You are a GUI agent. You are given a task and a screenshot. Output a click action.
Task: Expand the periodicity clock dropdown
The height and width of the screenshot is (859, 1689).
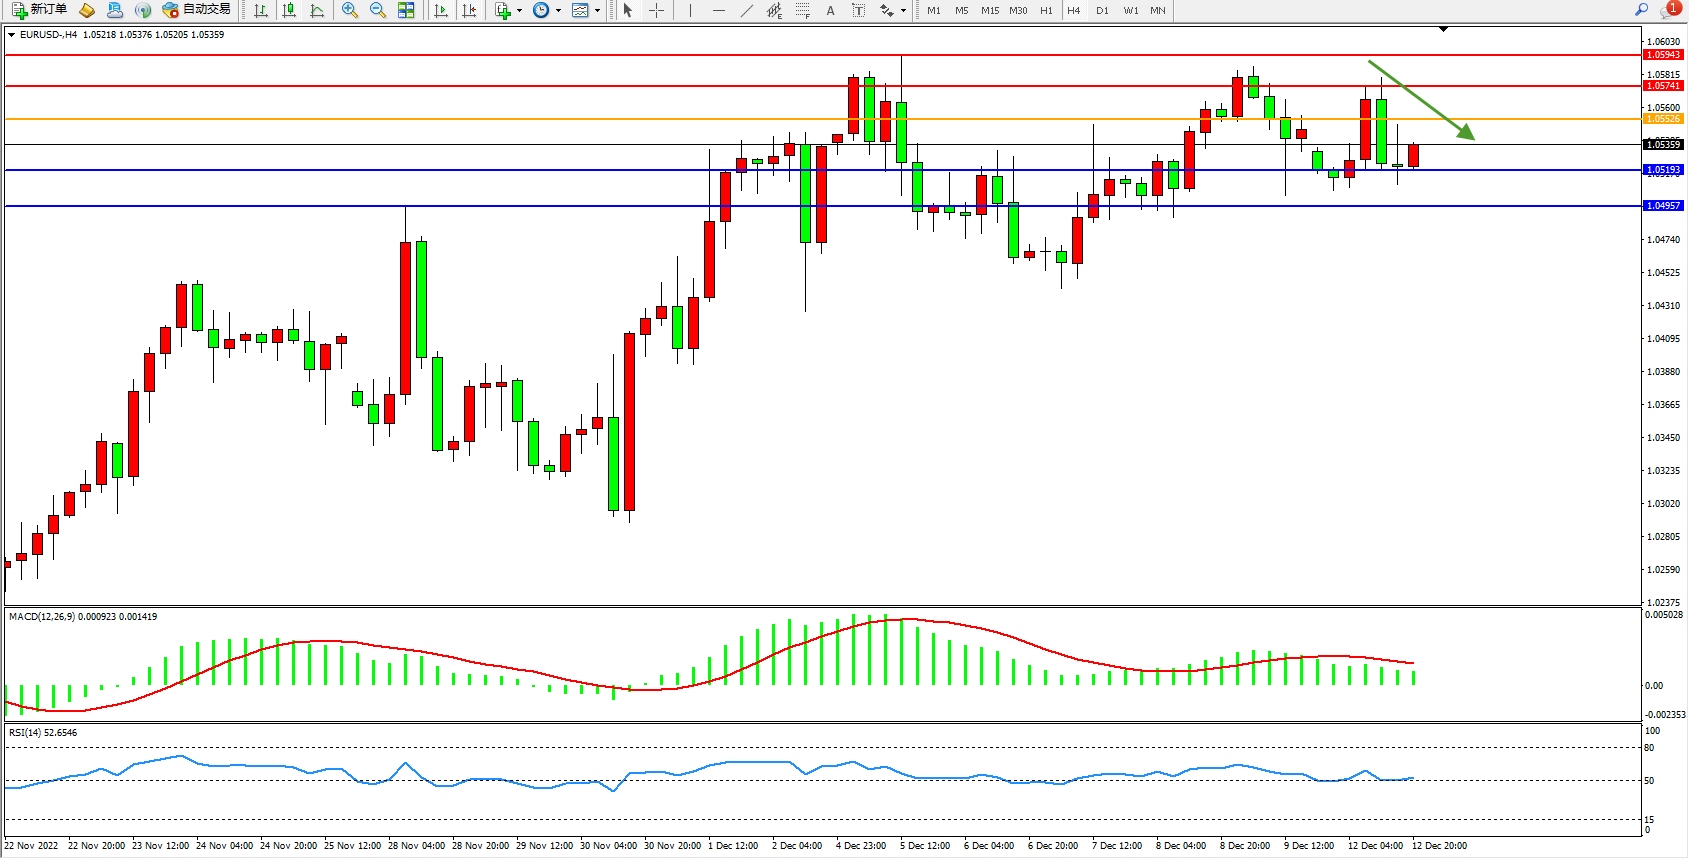(558, 11)
